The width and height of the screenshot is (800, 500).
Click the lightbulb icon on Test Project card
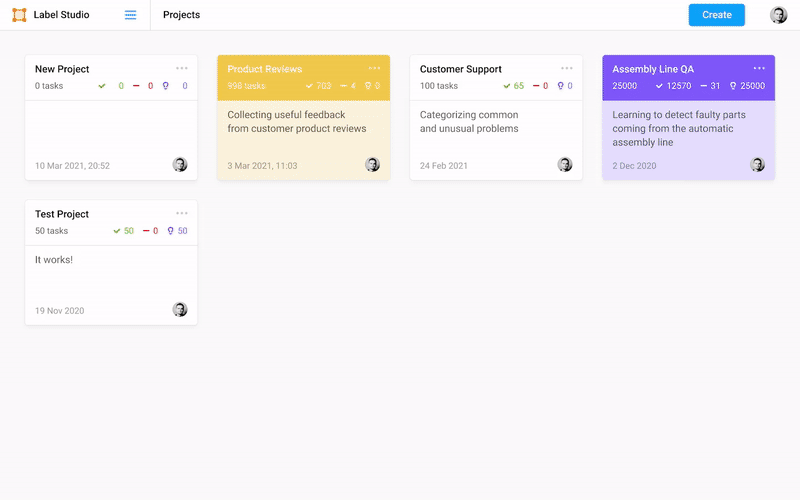170,231
